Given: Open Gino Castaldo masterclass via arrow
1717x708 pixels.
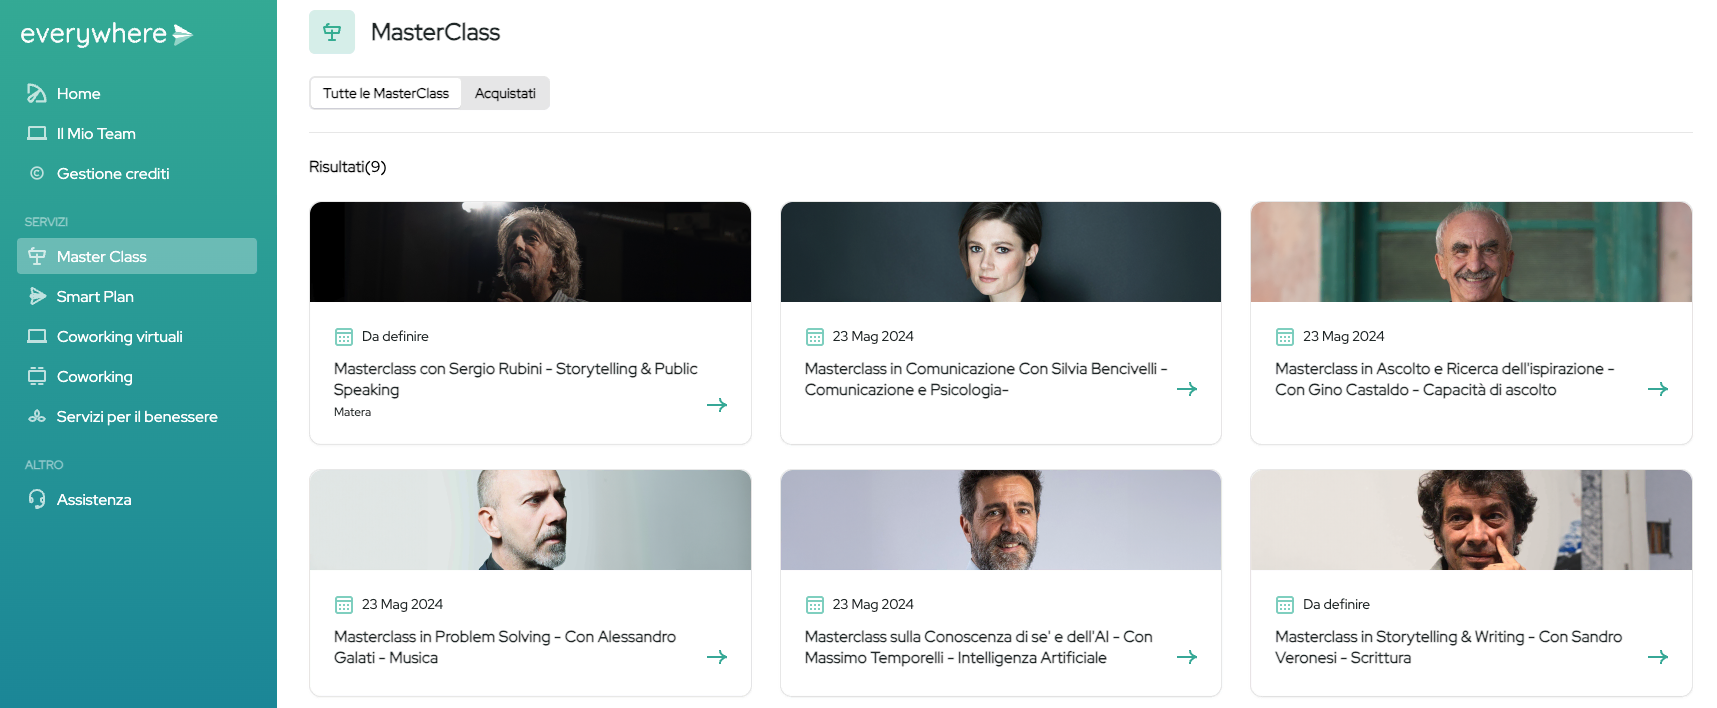Looking at the screenshot, I should 1658,389.
